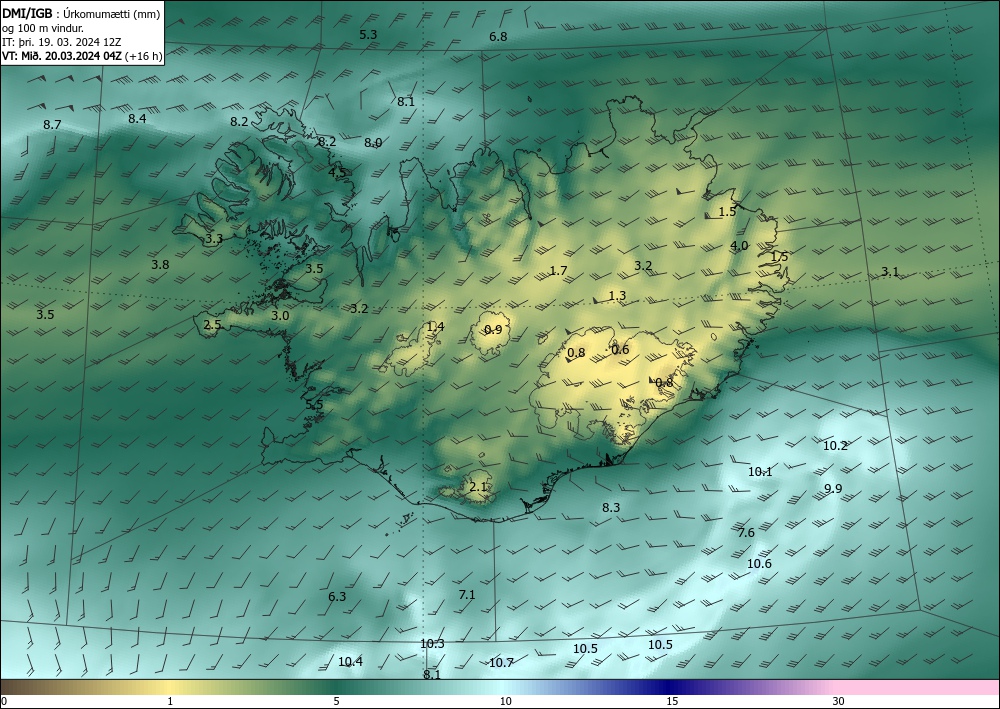Select the 0.9 value on the glacier
1000x709 pixels.
pyautogui.click(x=493, y=330)
